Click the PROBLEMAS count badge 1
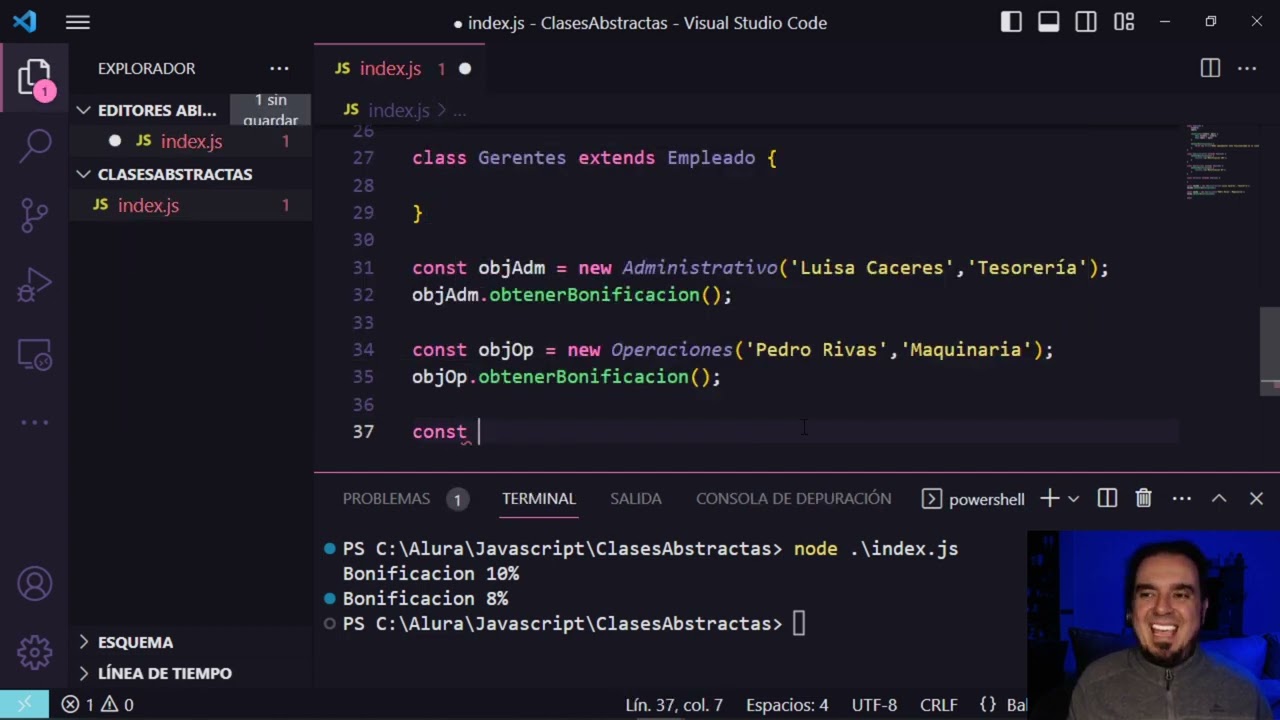 tap(457, 499)
